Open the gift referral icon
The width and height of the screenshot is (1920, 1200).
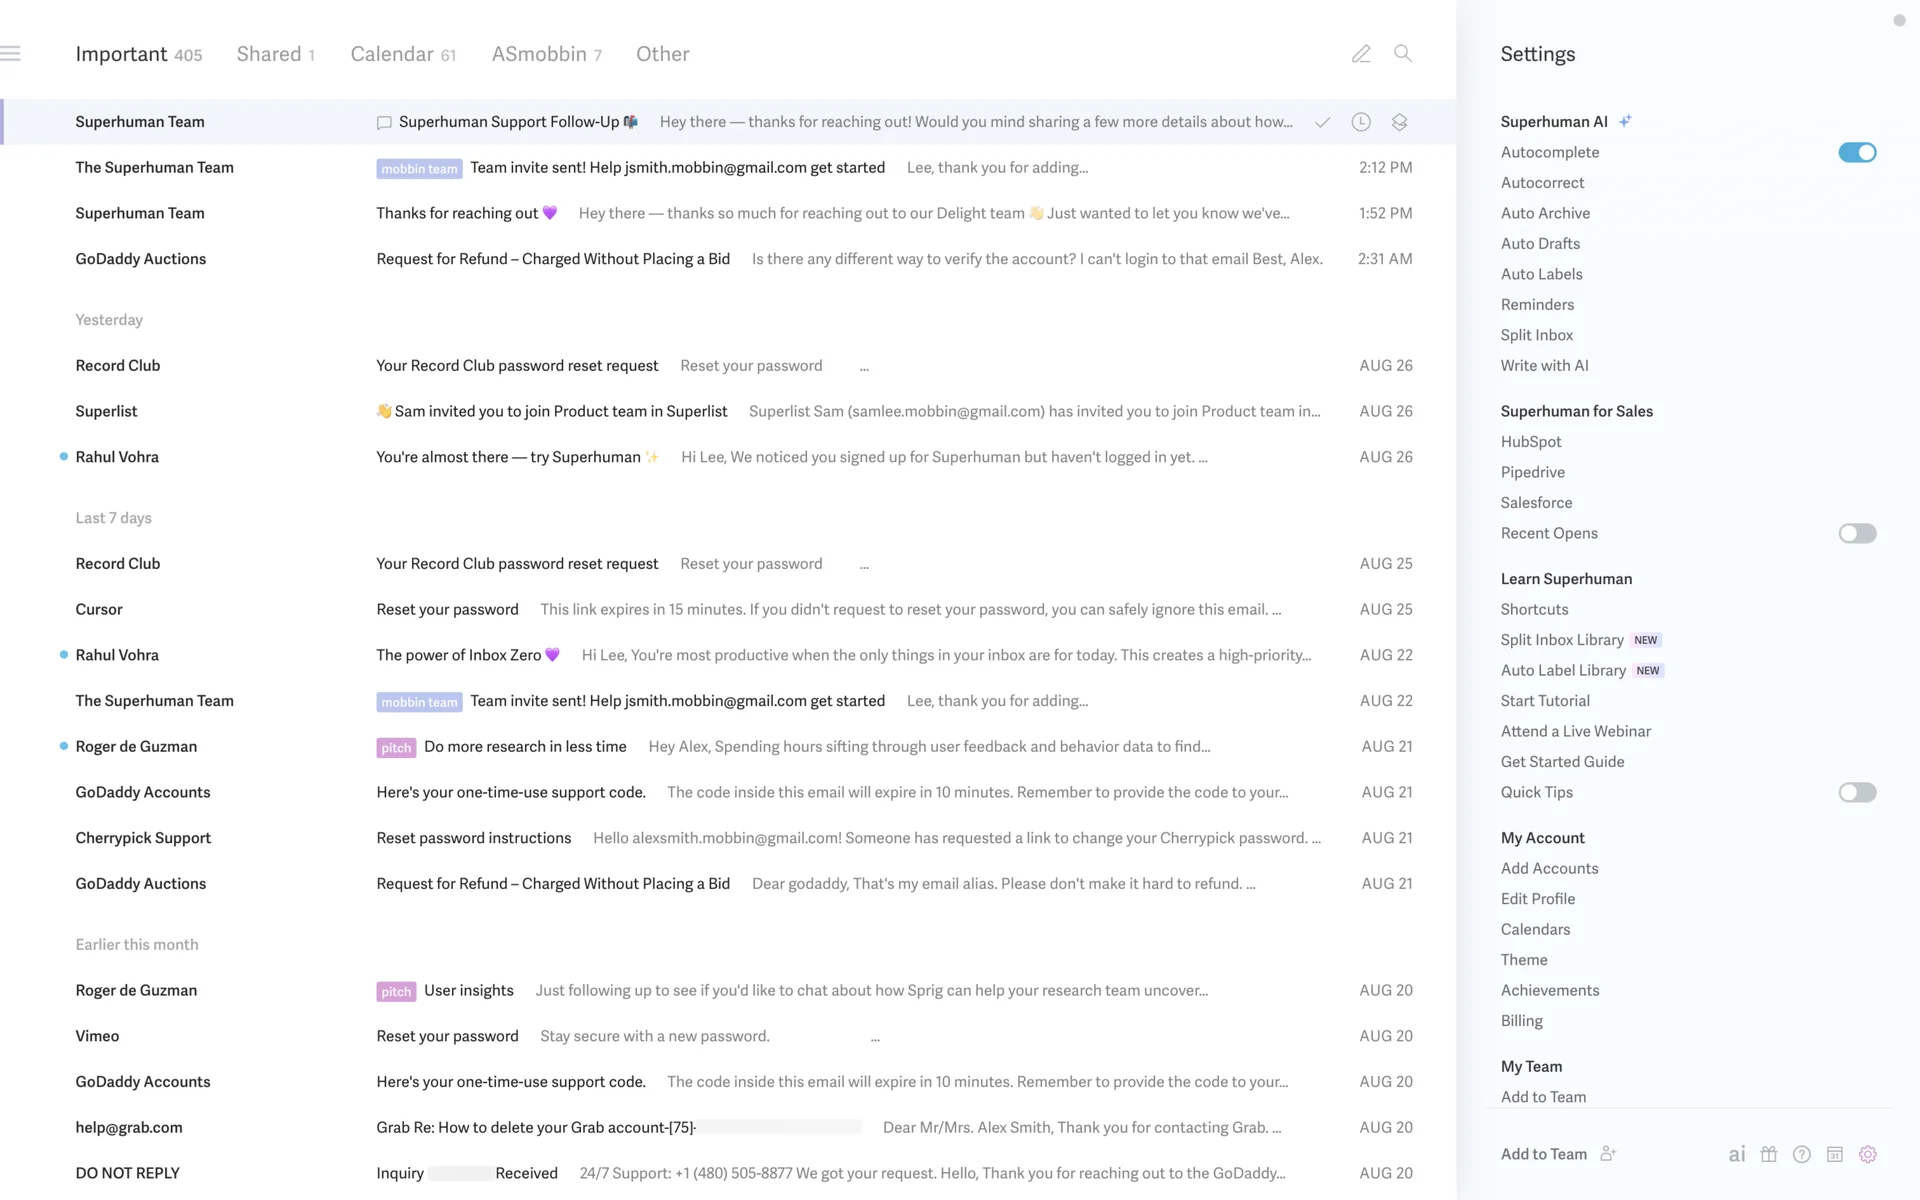(x=1769, y=1154)
